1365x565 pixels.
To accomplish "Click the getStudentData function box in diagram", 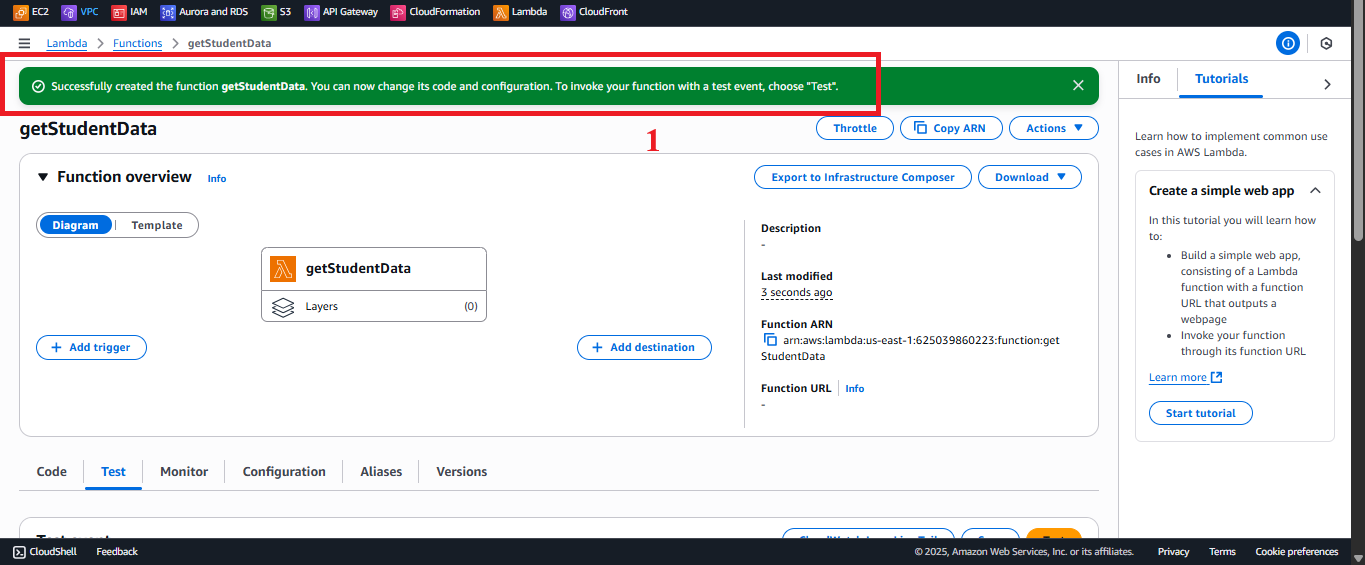I will [x=374, y=269].
